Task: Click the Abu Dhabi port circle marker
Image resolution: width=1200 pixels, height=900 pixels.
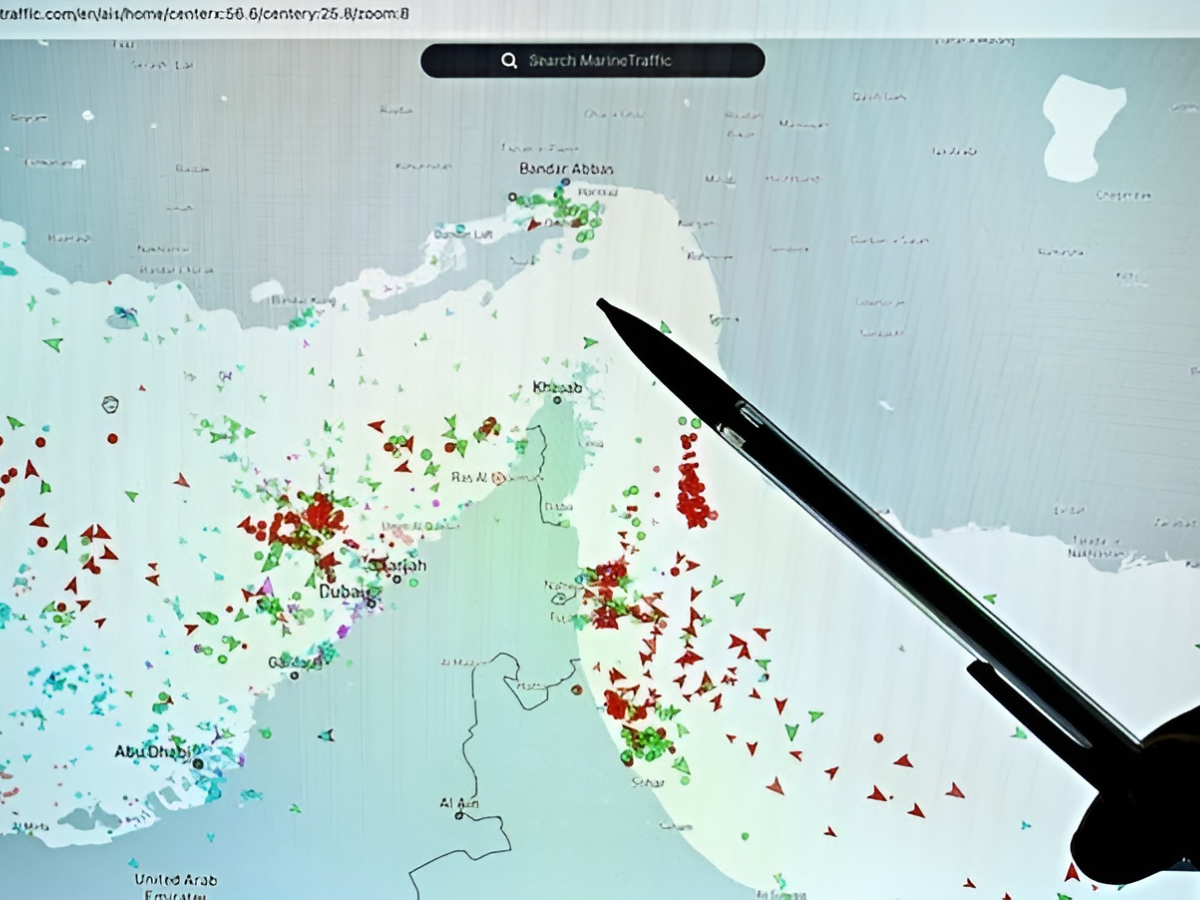Action: pos(198,764)
